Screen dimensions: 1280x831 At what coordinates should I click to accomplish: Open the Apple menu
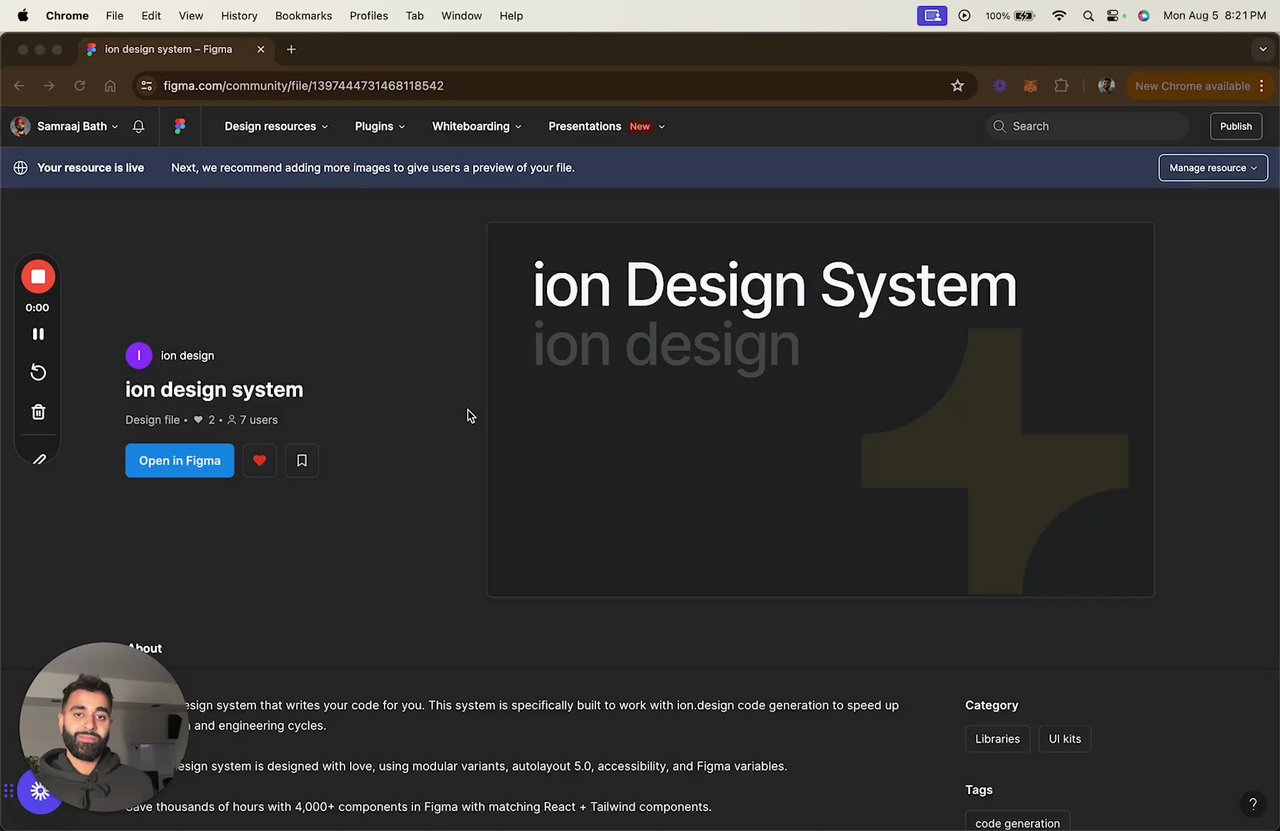click(22, 16)
